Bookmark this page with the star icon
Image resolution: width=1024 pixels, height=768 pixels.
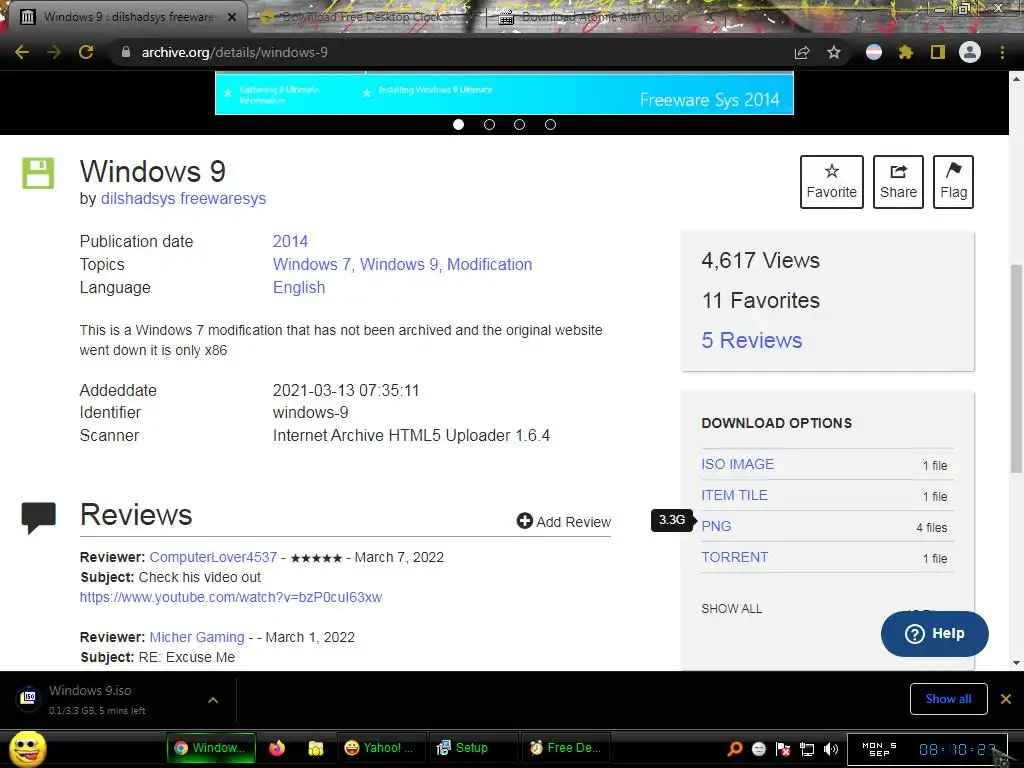[834, 52]
